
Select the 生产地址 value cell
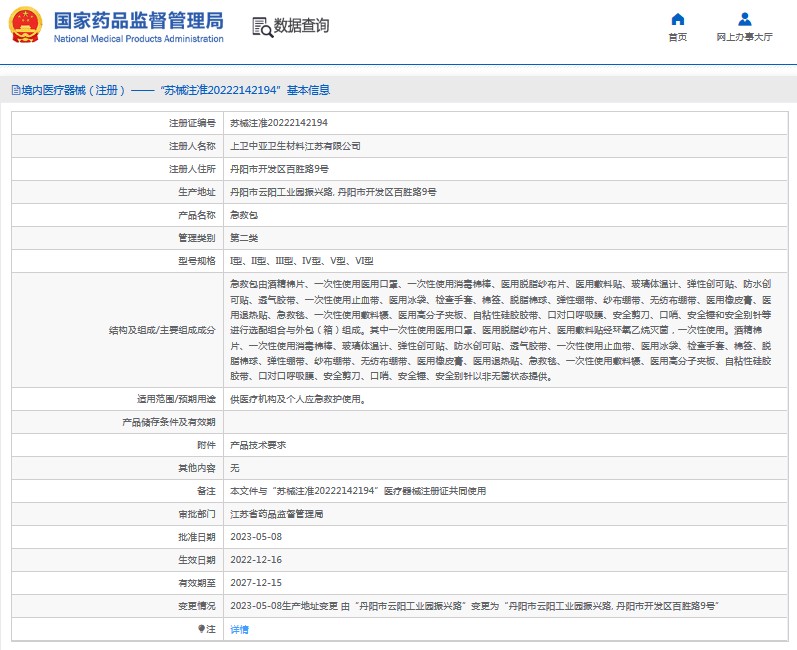click(506, 192)
